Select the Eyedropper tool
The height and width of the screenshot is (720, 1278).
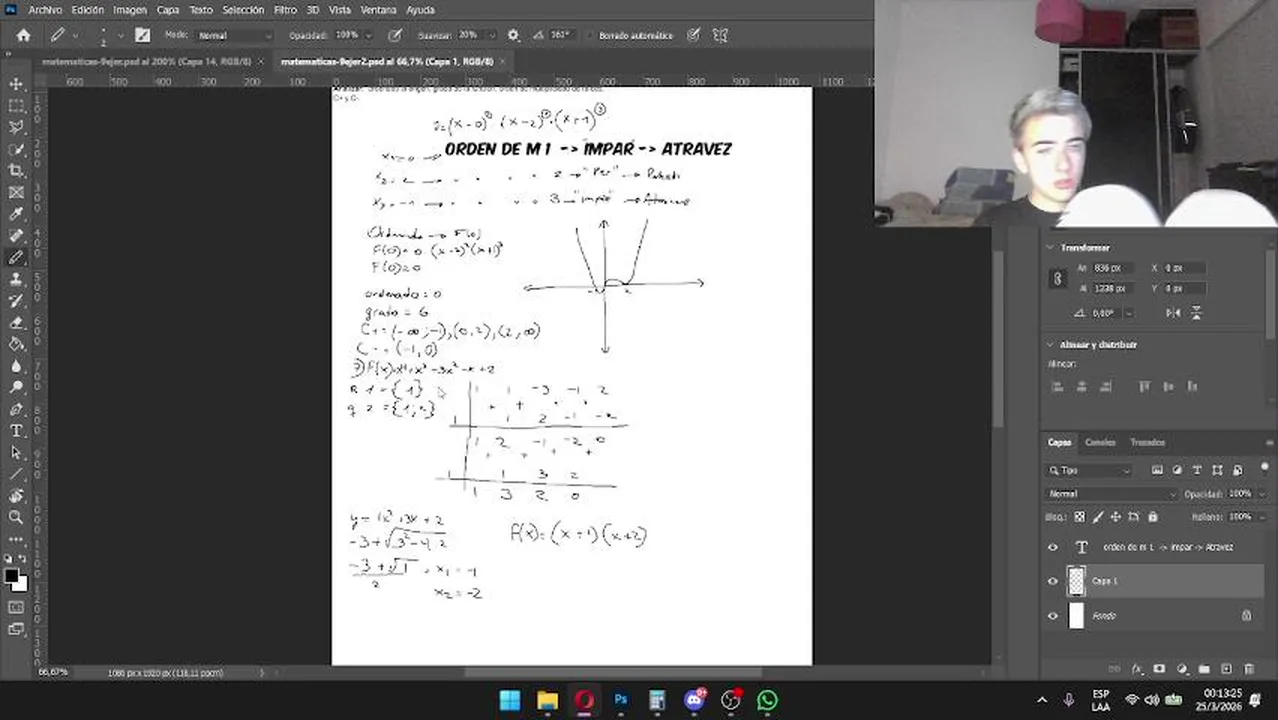coord(16,214)
